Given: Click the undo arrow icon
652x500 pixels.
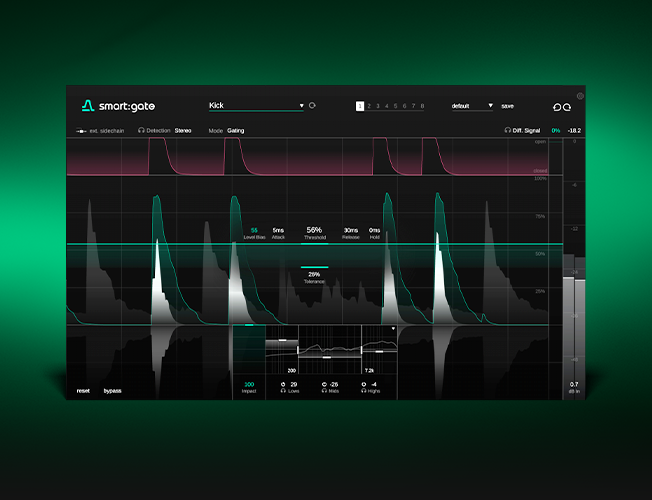Looking at the screenshot, I should click(x=557, y=107).
